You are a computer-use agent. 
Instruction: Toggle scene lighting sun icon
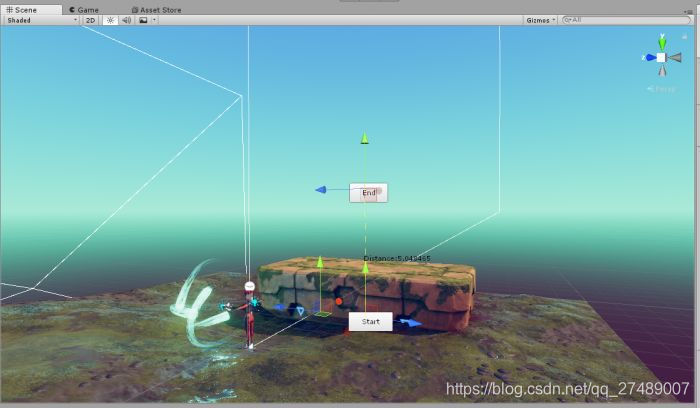click(110, 20)
